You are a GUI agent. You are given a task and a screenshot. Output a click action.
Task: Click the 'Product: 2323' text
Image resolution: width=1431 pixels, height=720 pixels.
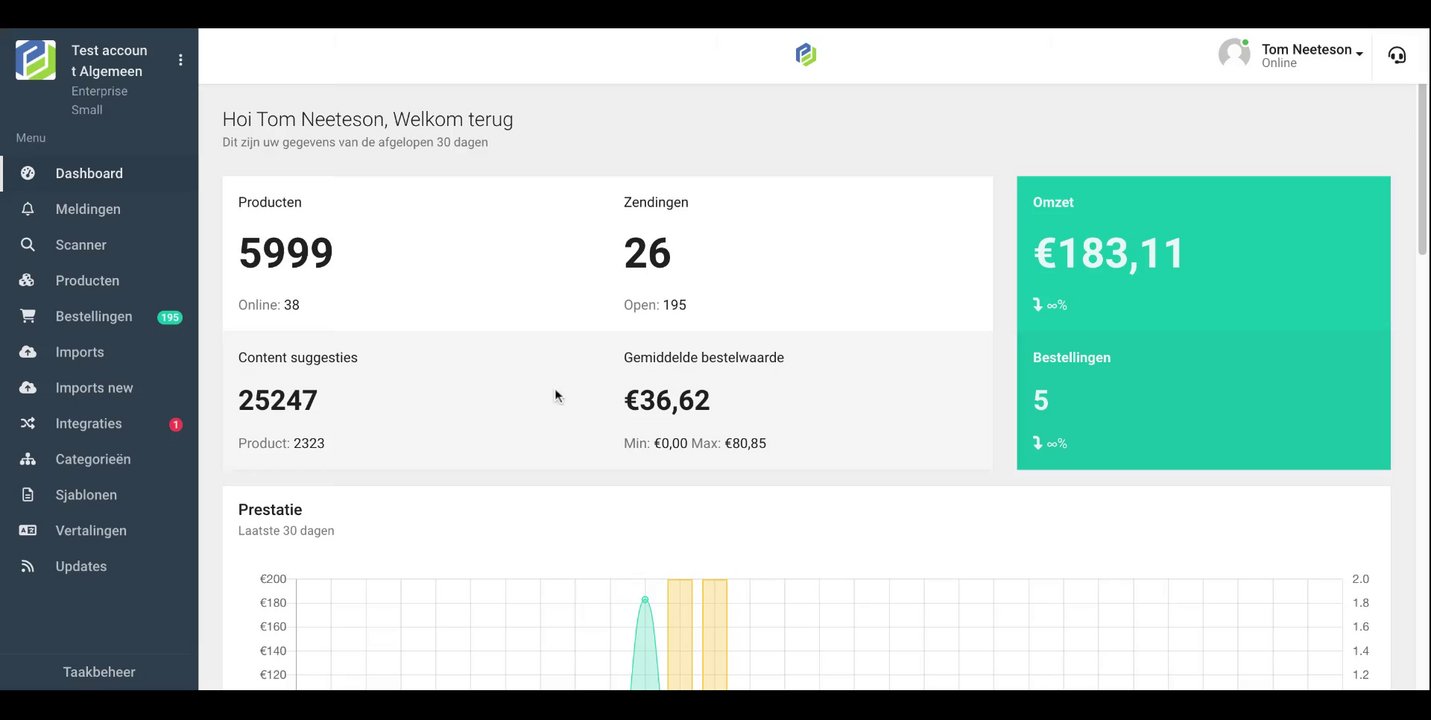click(x=281, y=443)
